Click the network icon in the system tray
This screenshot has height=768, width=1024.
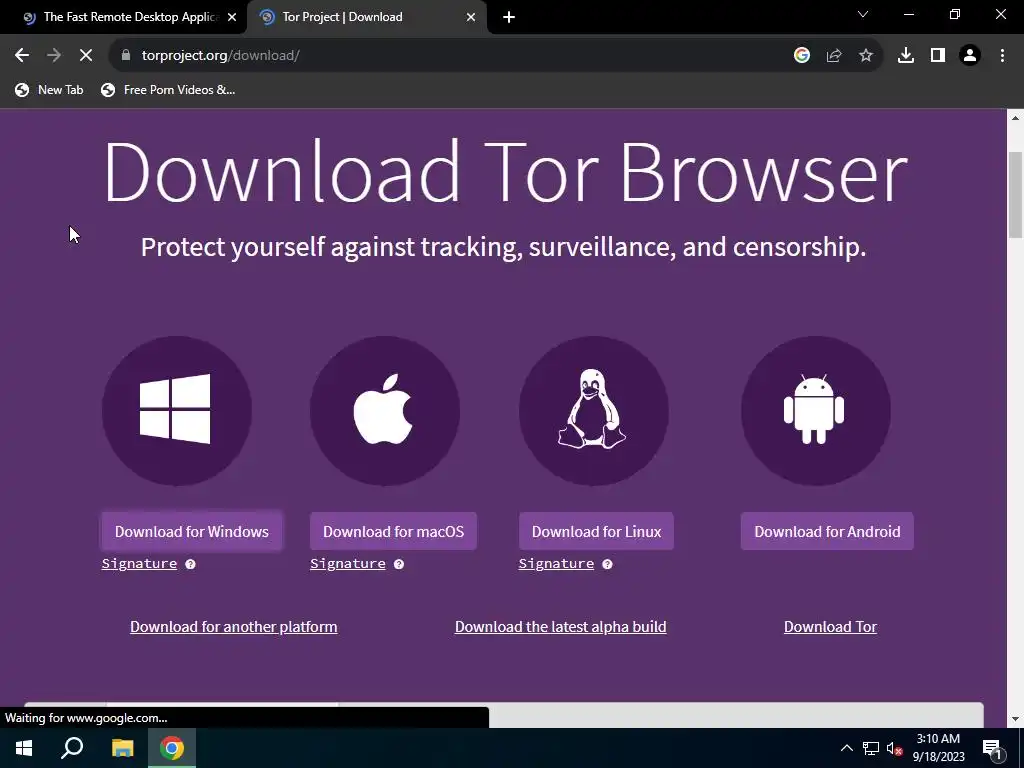point(871,748)
